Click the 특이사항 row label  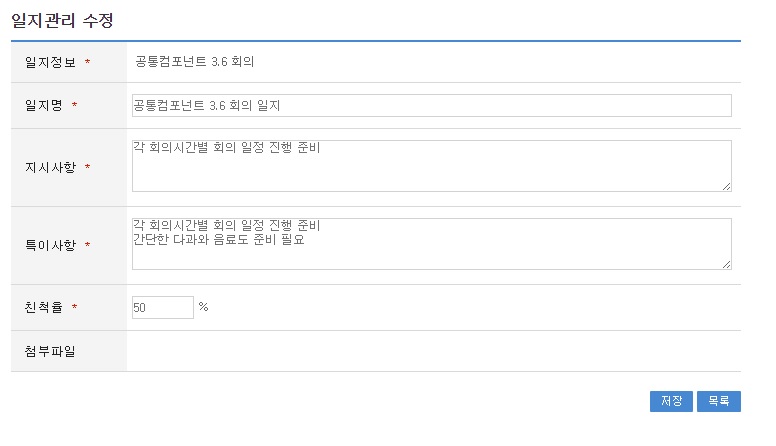click(x=50, y=245)
